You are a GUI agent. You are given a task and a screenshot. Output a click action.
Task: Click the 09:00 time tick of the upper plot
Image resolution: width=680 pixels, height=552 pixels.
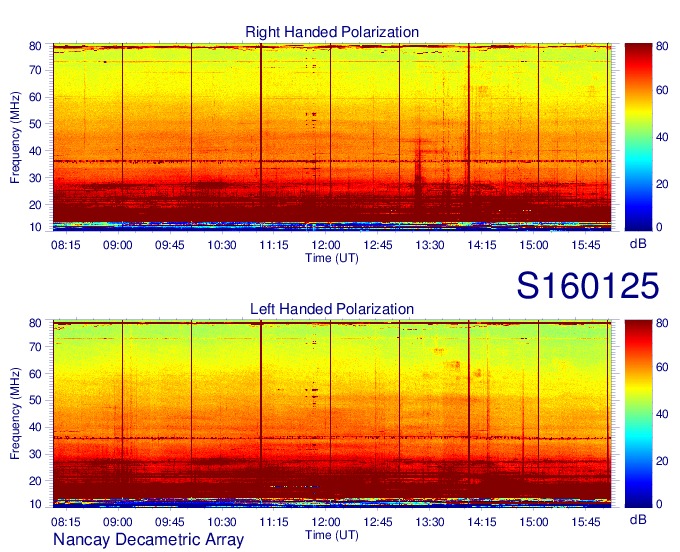coord(118,245)
